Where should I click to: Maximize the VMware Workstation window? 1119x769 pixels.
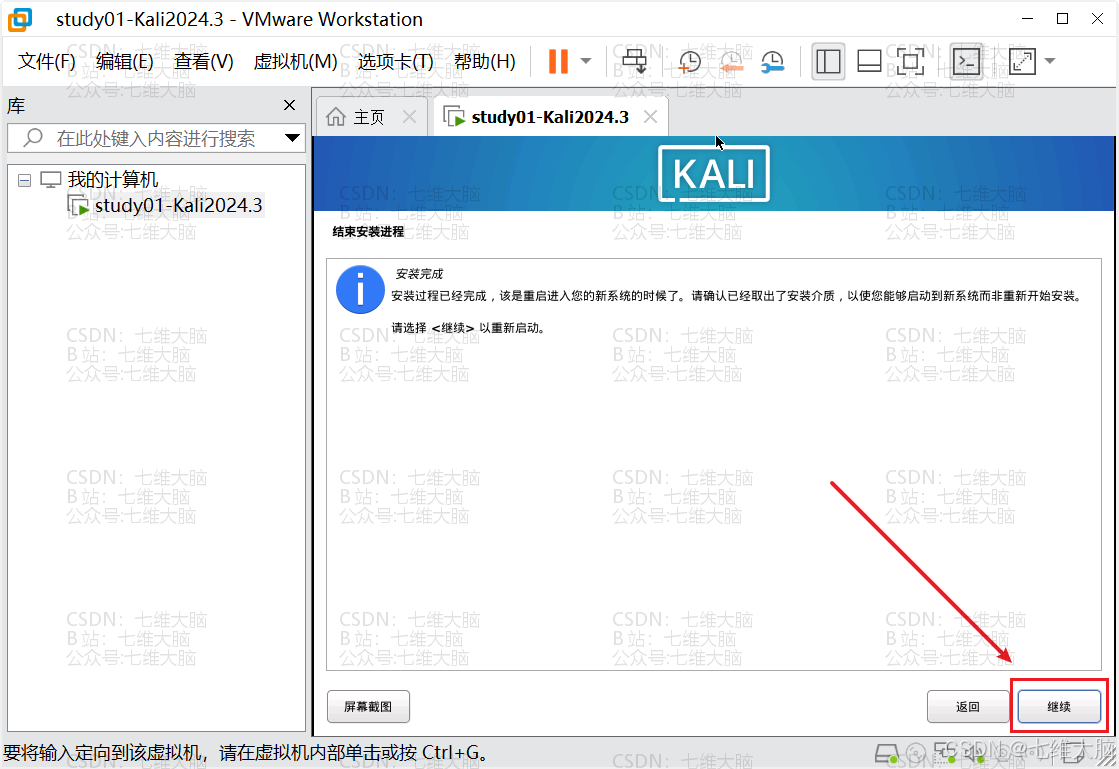tap(1063, 19)
